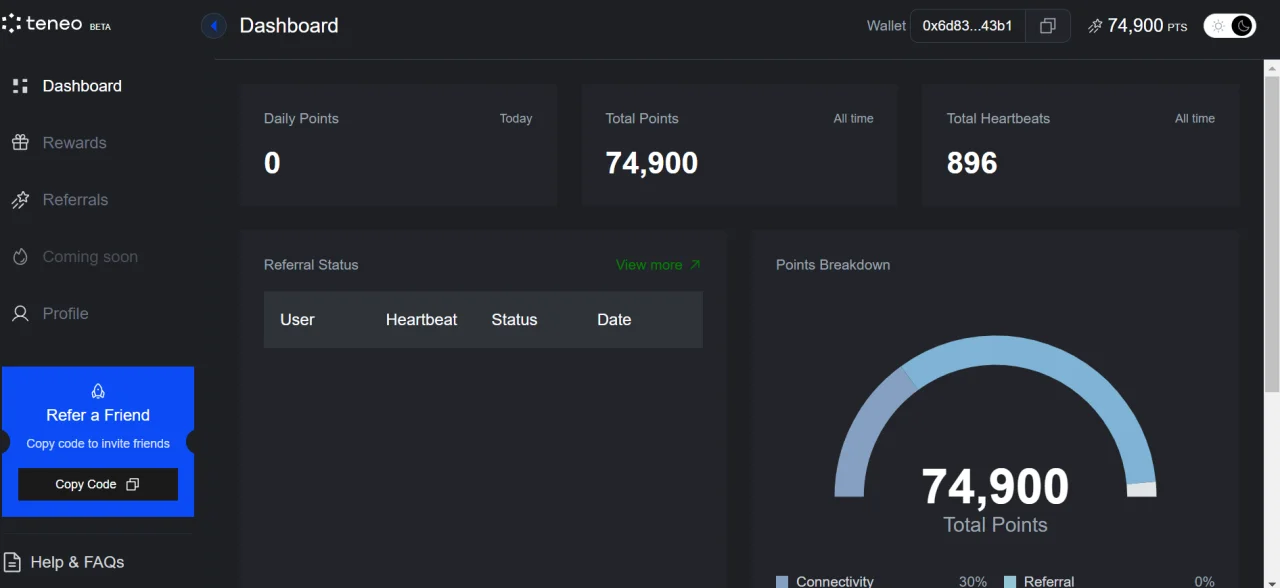Click the page vertical scrollbar thumb
This screenshot has width=1280, height=588.
pyautogui.click(x=1272, y=232)
